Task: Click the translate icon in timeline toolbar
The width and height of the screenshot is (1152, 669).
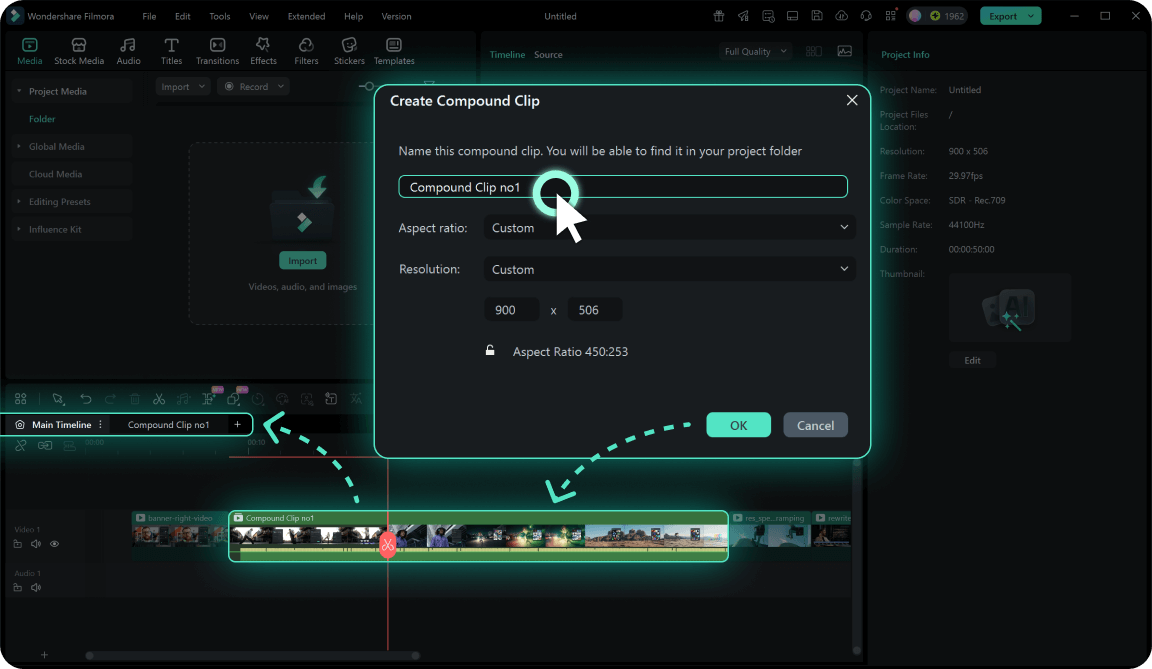Action: tap(356, 399)
